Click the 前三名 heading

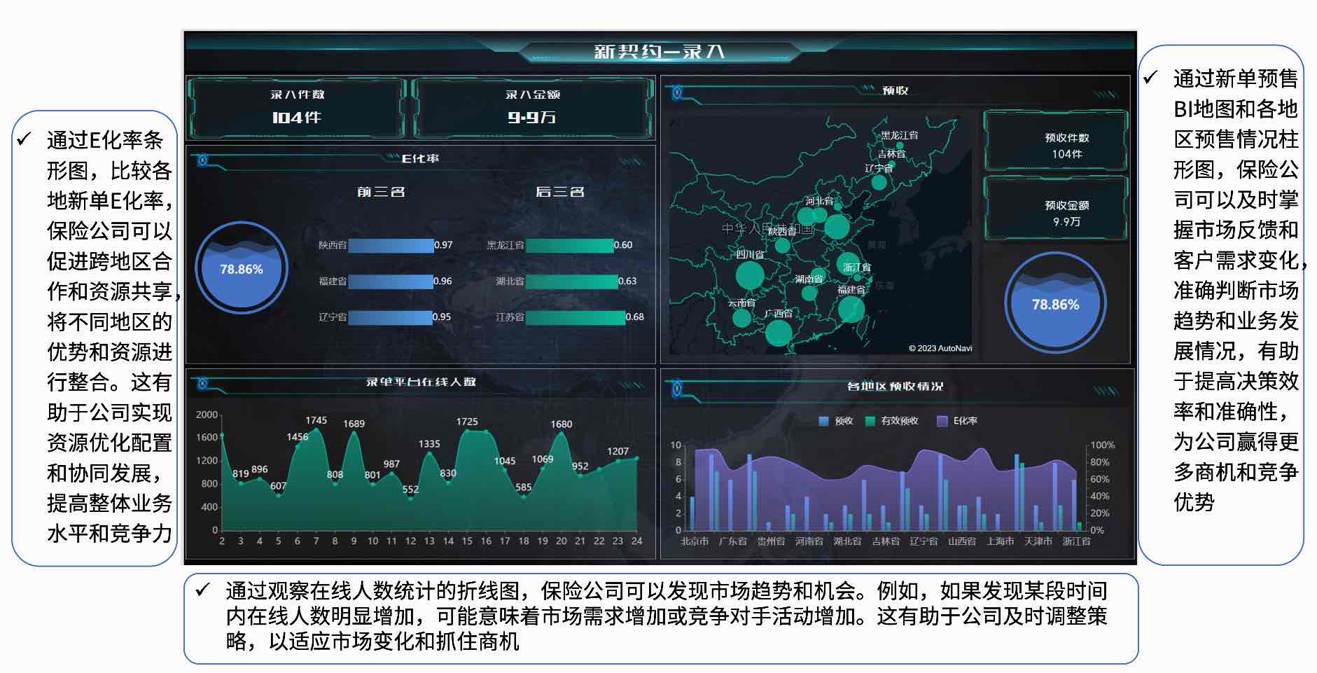380,191
